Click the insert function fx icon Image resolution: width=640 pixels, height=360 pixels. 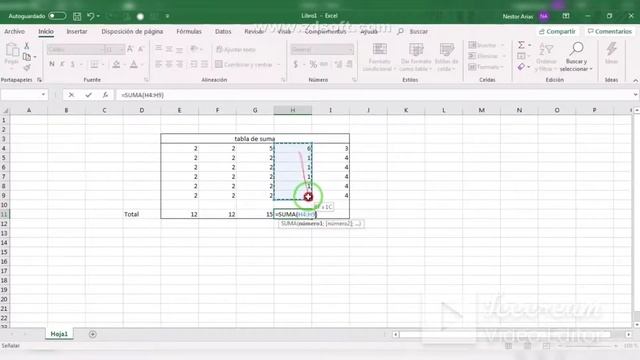pyautogui.click(x=105, y=95)
